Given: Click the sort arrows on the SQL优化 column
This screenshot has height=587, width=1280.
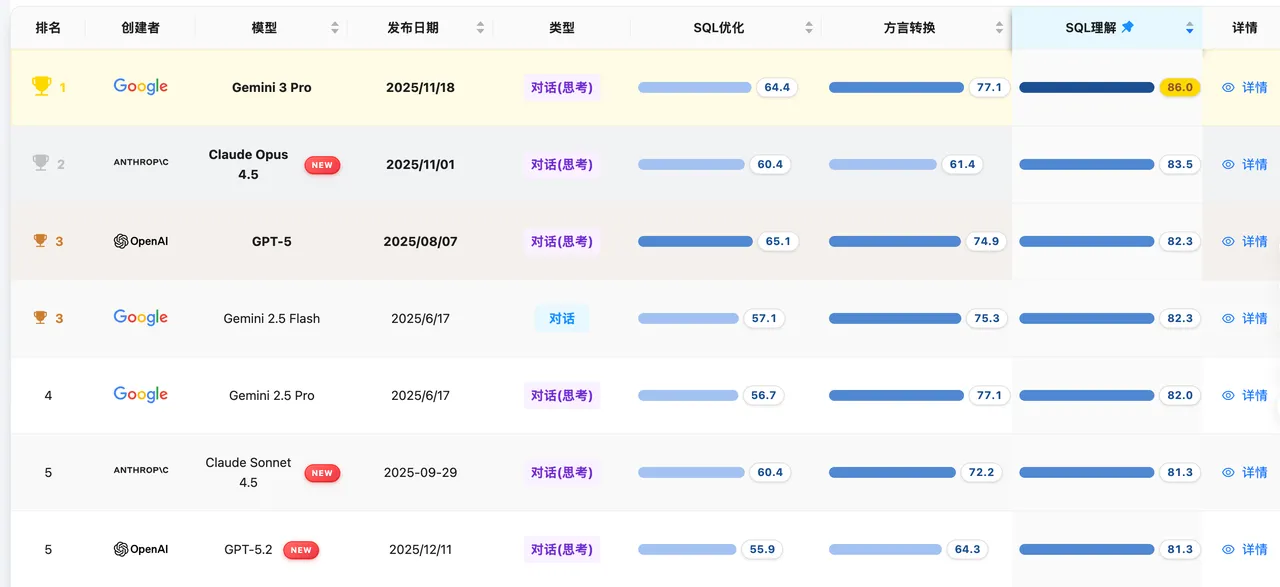Looking at the screenshot, I should click(809, 27).
